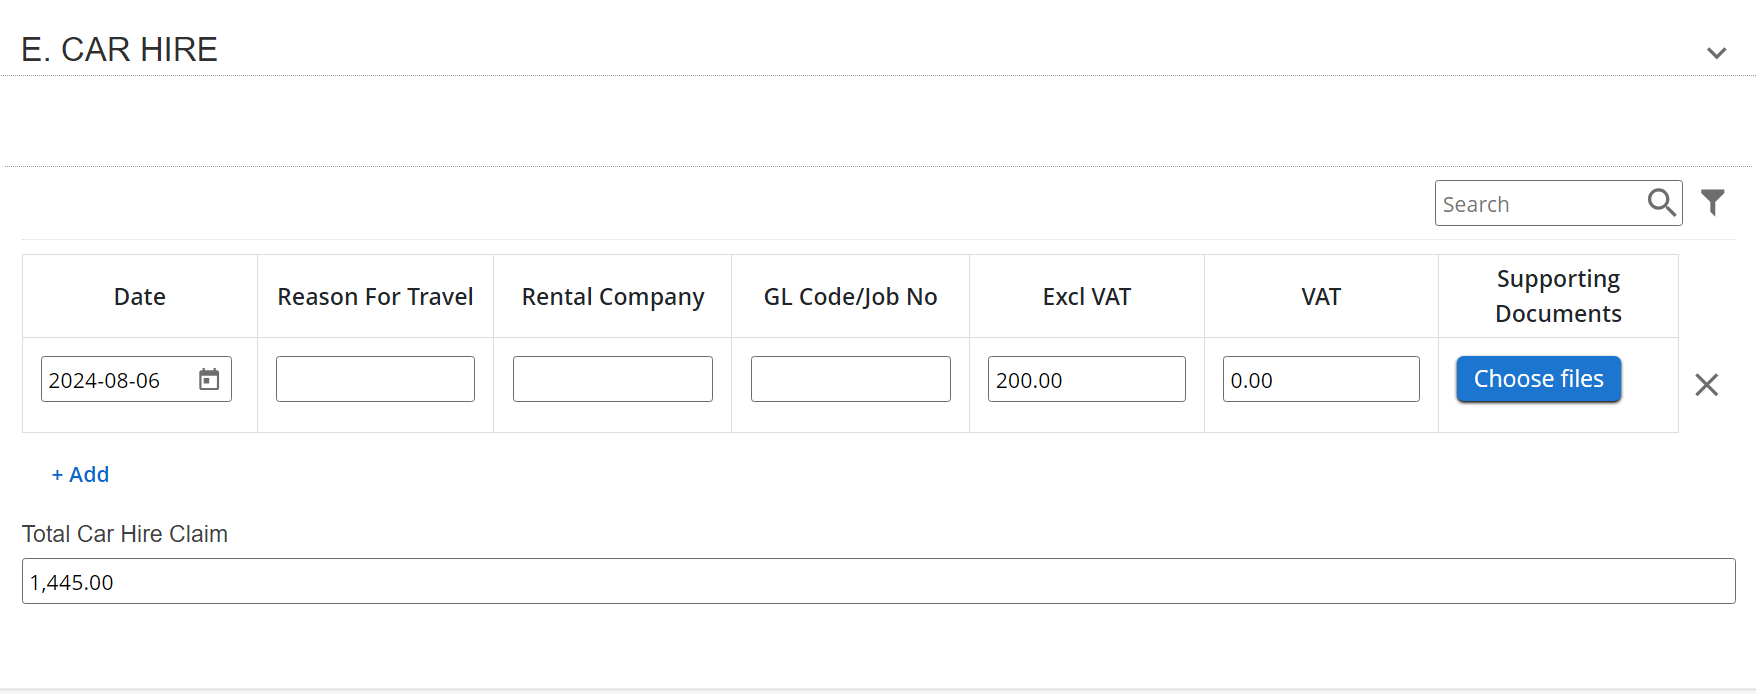Click the VAT field showing 0.00
Image resolution: width=1756 pixels, height=694 pixels.
(x=1320, y=380)
